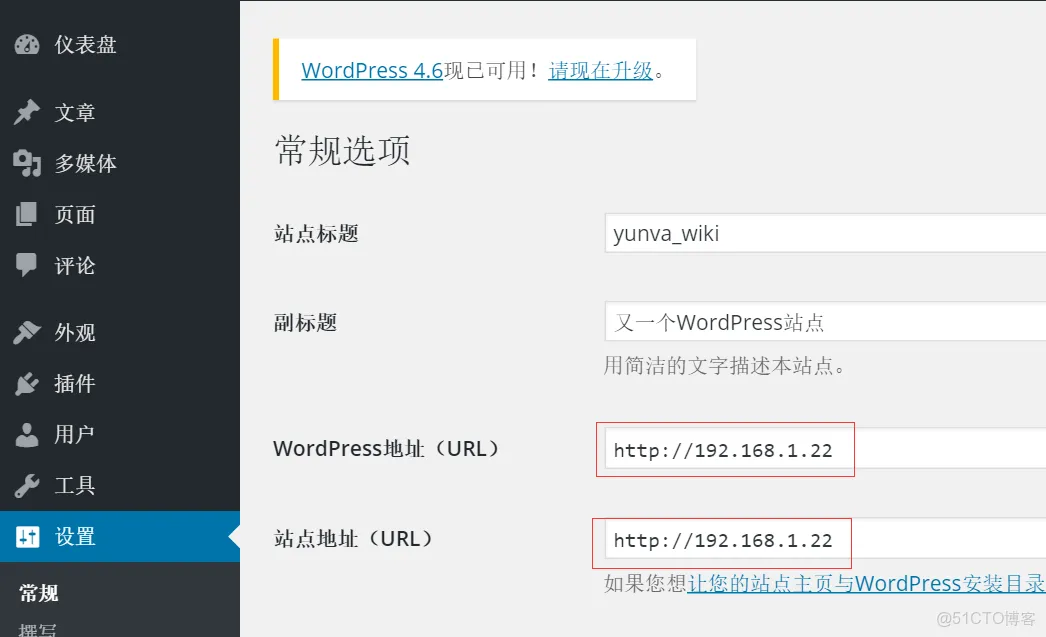Click the 用户 user silhouette icon

point(26,434)
